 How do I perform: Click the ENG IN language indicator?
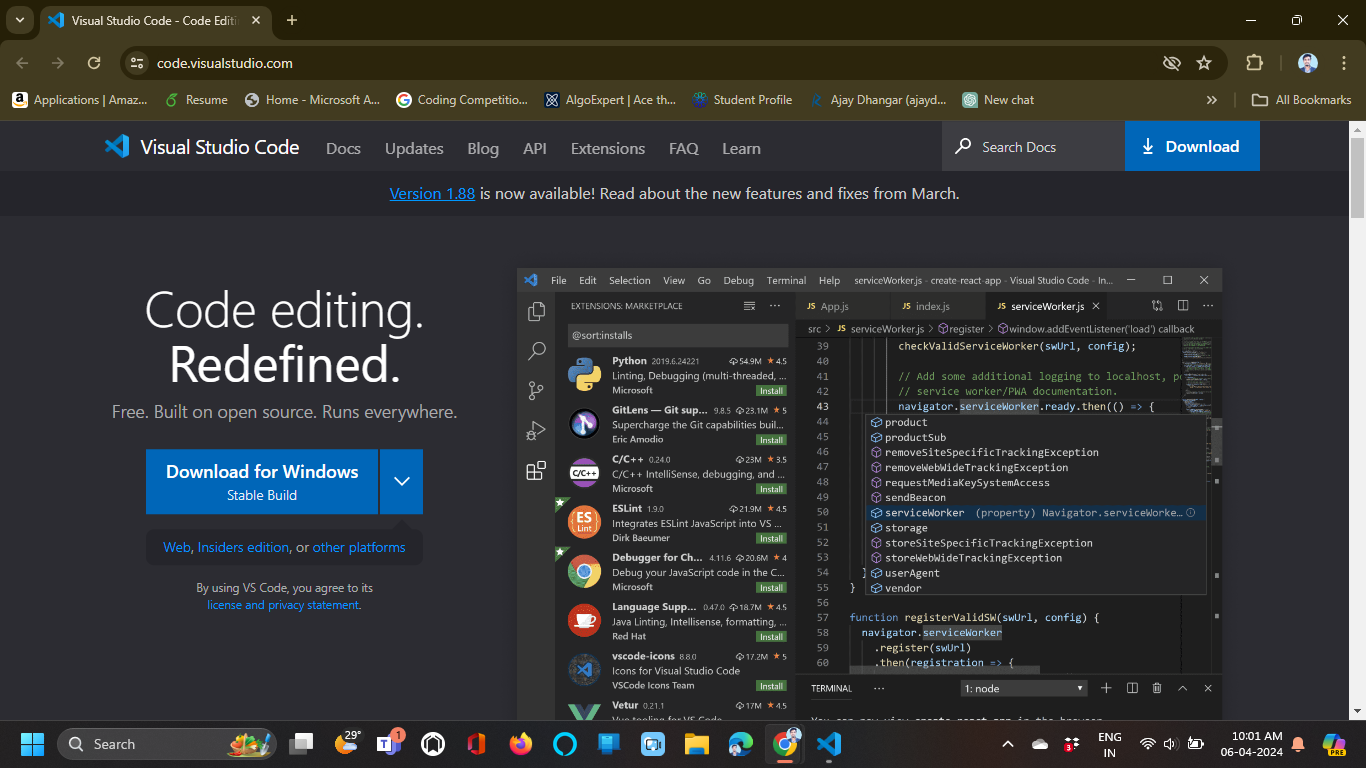[x=1110, y=744]
